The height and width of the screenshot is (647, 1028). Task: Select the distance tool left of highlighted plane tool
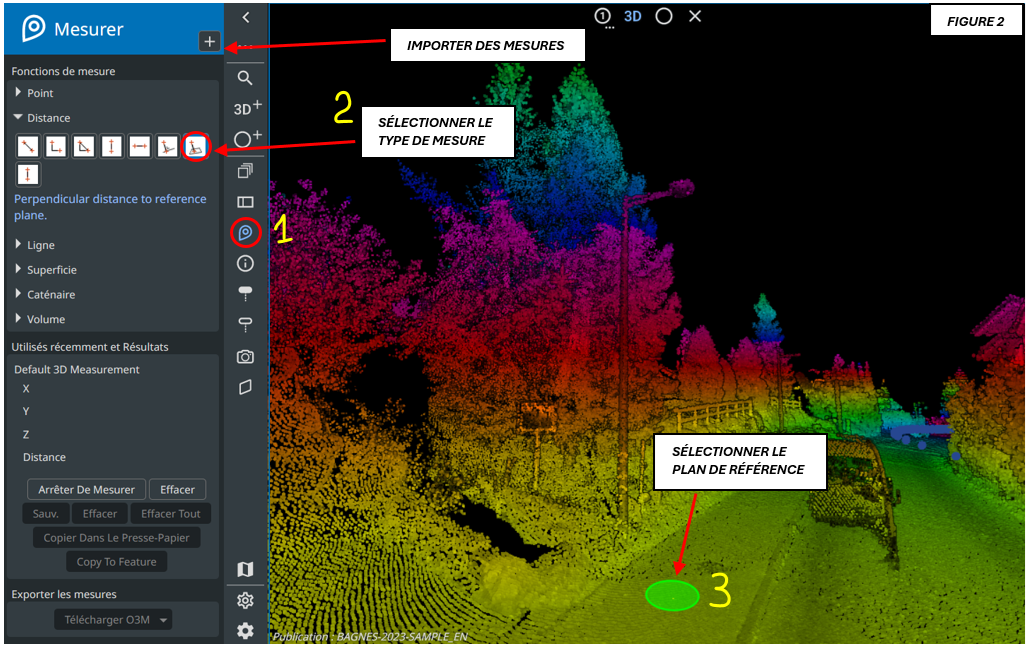pos(168,146)
